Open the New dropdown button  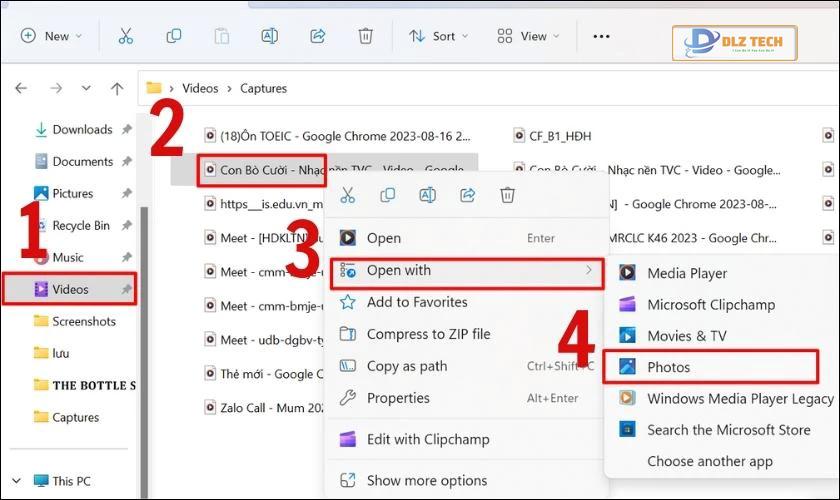[x=51, y=36]
